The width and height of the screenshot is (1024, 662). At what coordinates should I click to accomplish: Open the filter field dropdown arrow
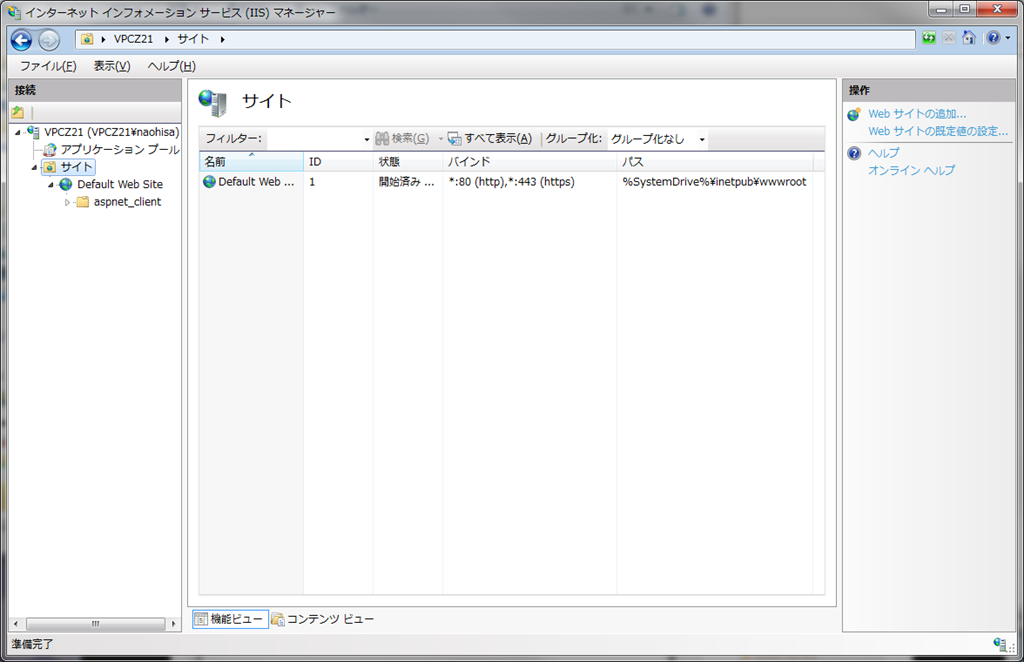click(367, 139)
